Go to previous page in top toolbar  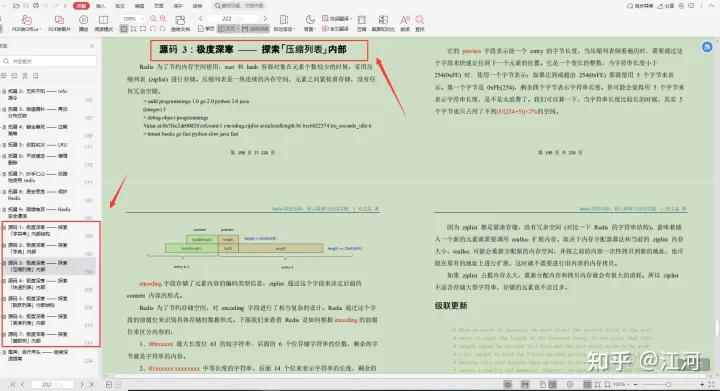tap(201, 19)
